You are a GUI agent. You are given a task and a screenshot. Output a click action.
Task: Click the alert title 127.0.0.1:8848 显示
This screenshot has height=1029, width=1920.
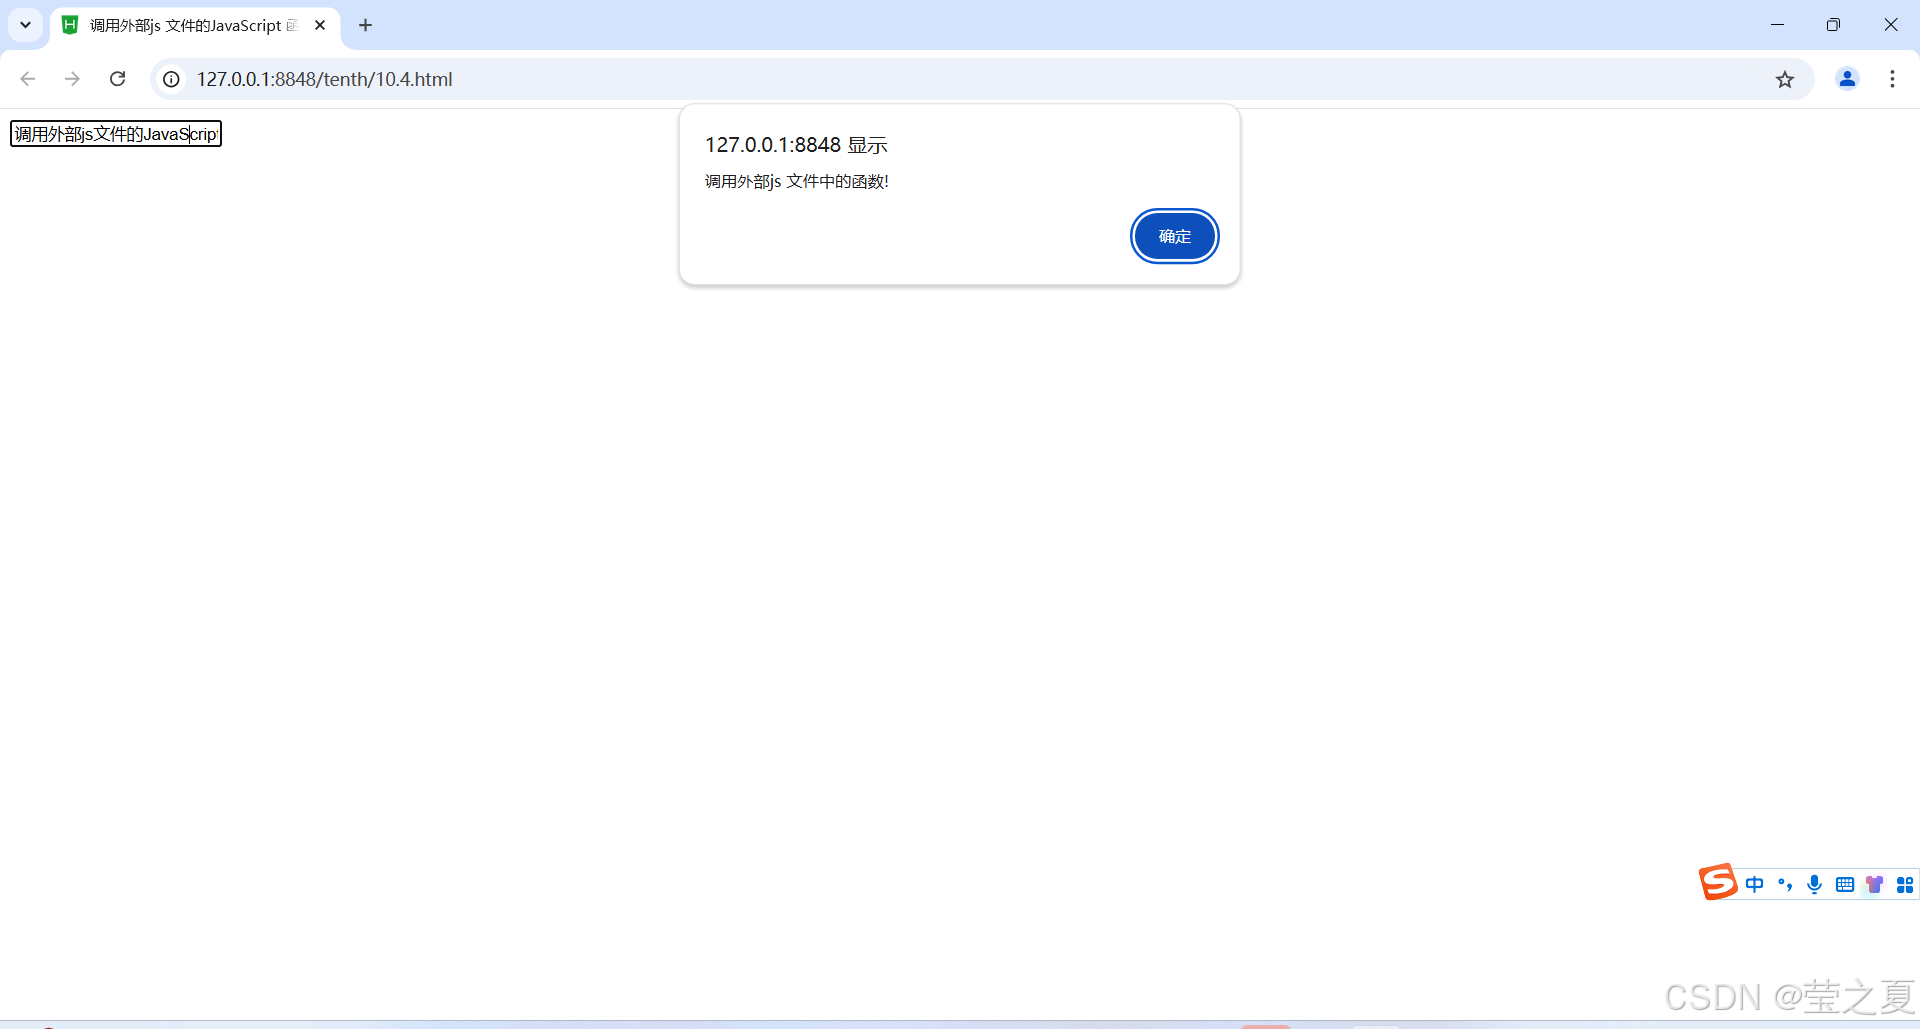tap(796, 145)
